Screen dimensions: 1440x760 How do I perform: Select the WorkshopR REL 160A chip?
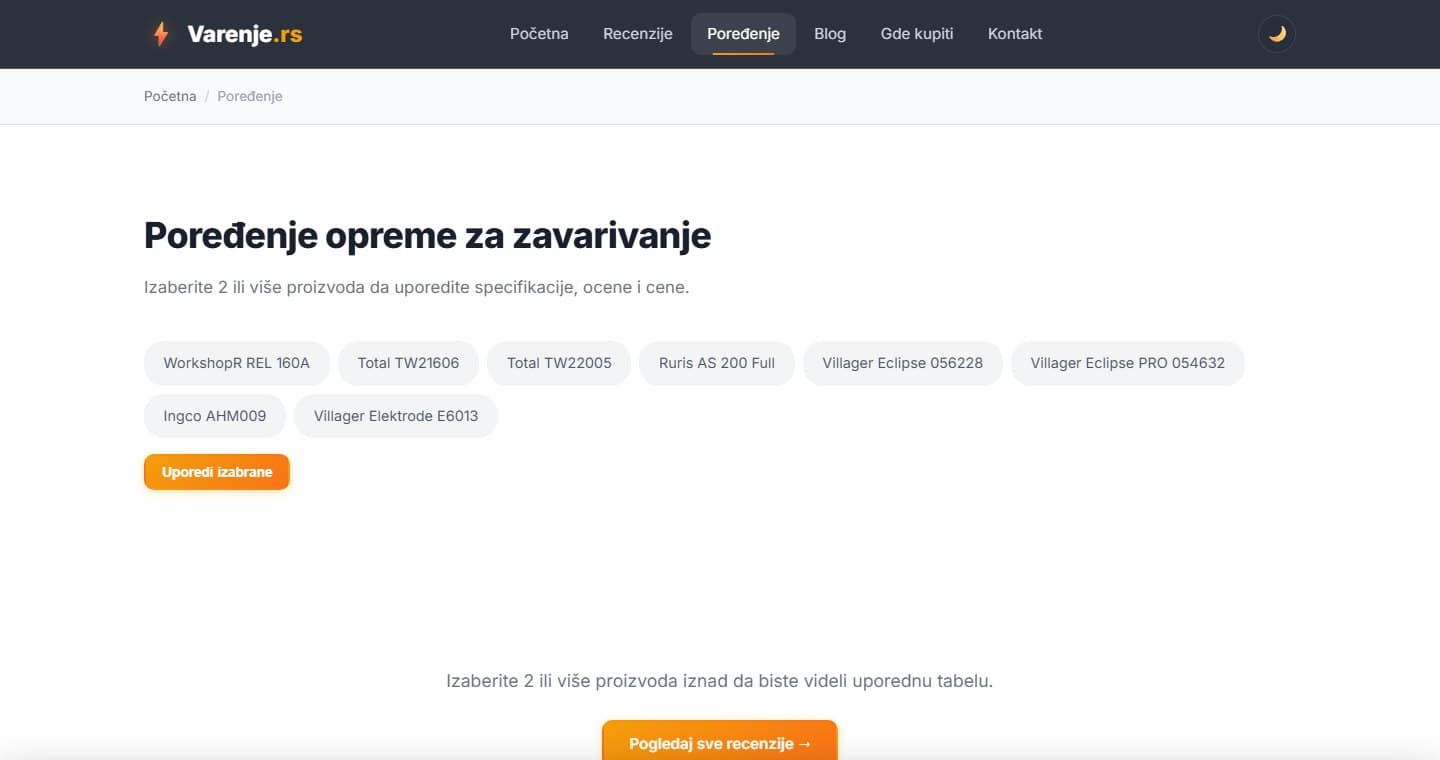237,363
